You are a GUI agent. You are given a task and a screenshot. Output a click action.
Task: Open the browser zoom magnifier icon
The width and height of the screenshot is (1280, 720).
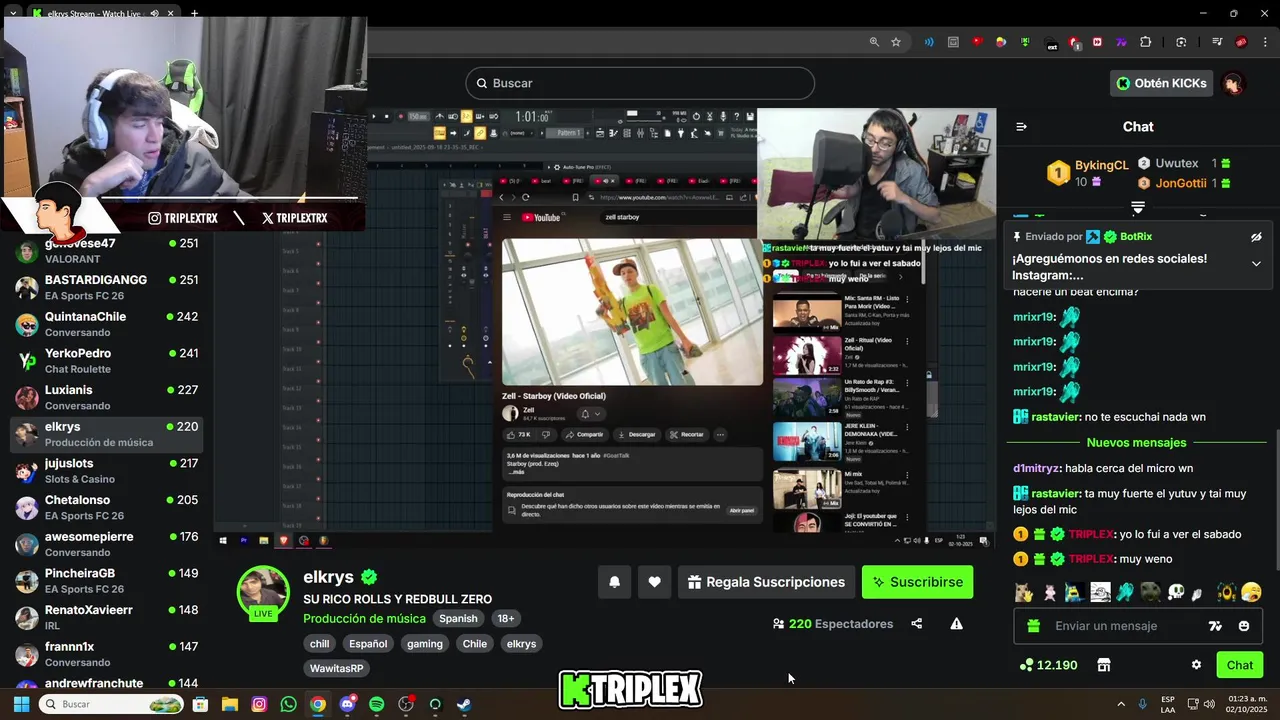tap(874, 42)
